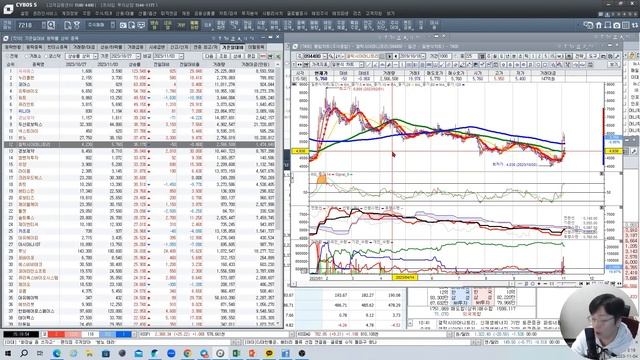Select the 한화에어로스페이스 row in ranking list

[x=140, y=311]
